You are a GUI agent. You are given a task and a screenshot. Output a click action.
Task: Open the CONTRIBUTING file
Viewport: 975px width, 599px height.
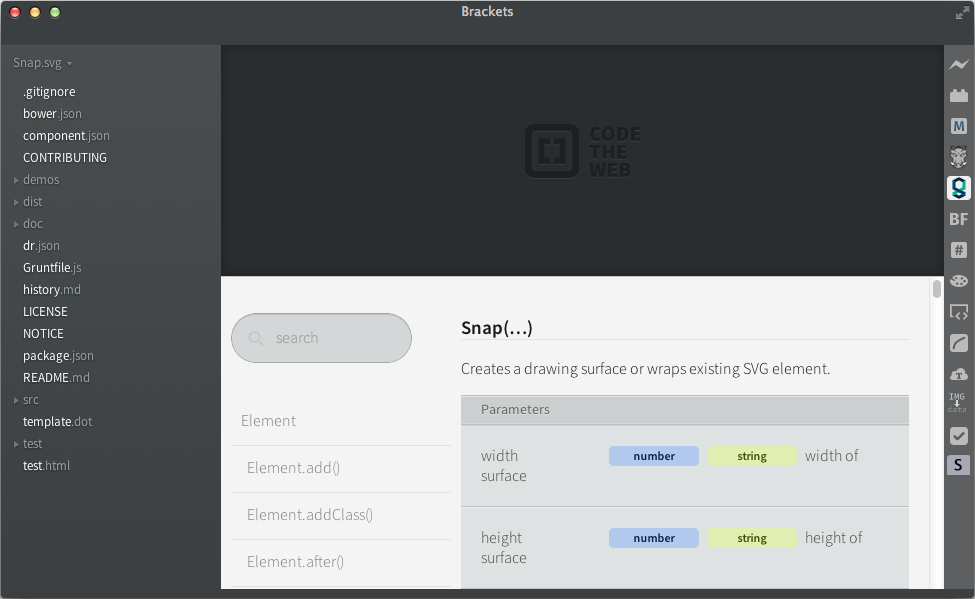65,157
